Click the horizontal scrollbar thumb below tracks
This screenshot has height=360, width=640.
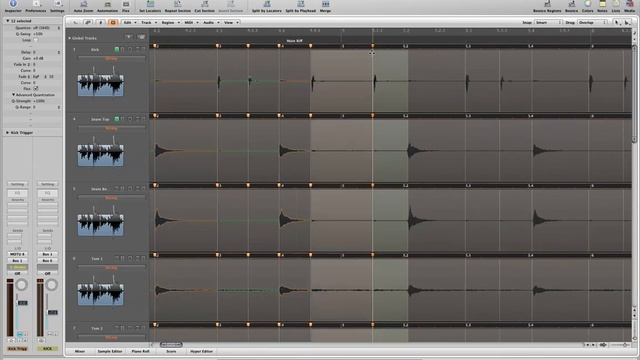[x=171, y=345]
